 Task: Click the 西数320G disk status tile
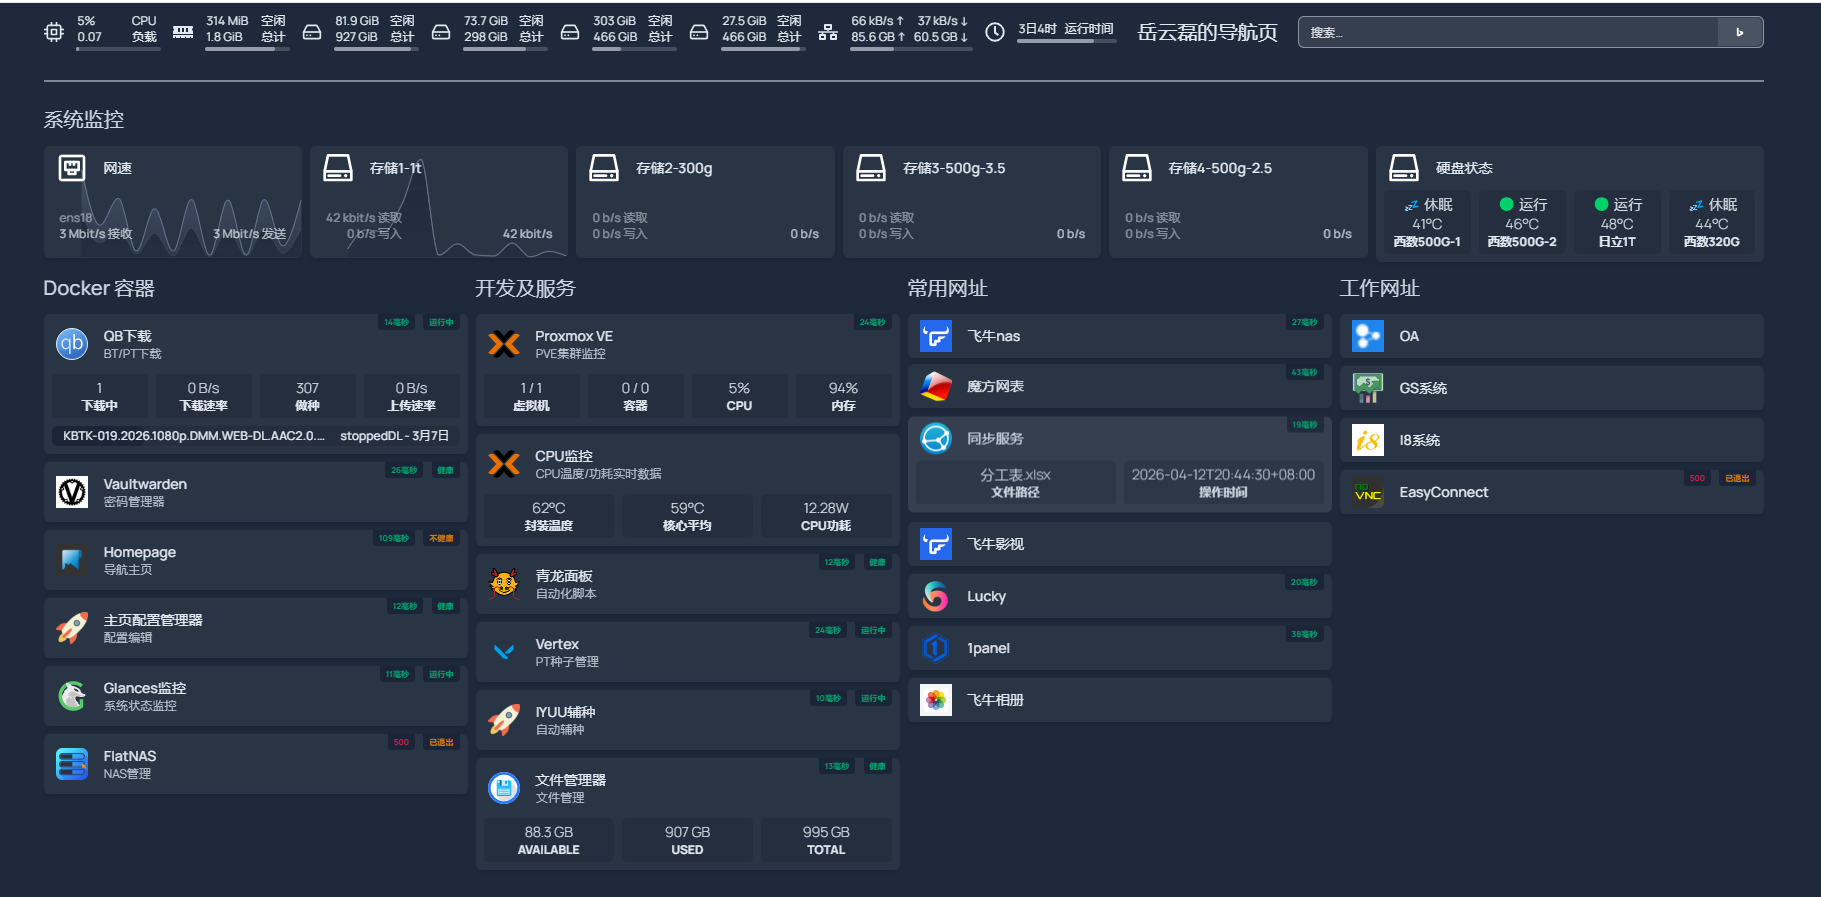1712,222
